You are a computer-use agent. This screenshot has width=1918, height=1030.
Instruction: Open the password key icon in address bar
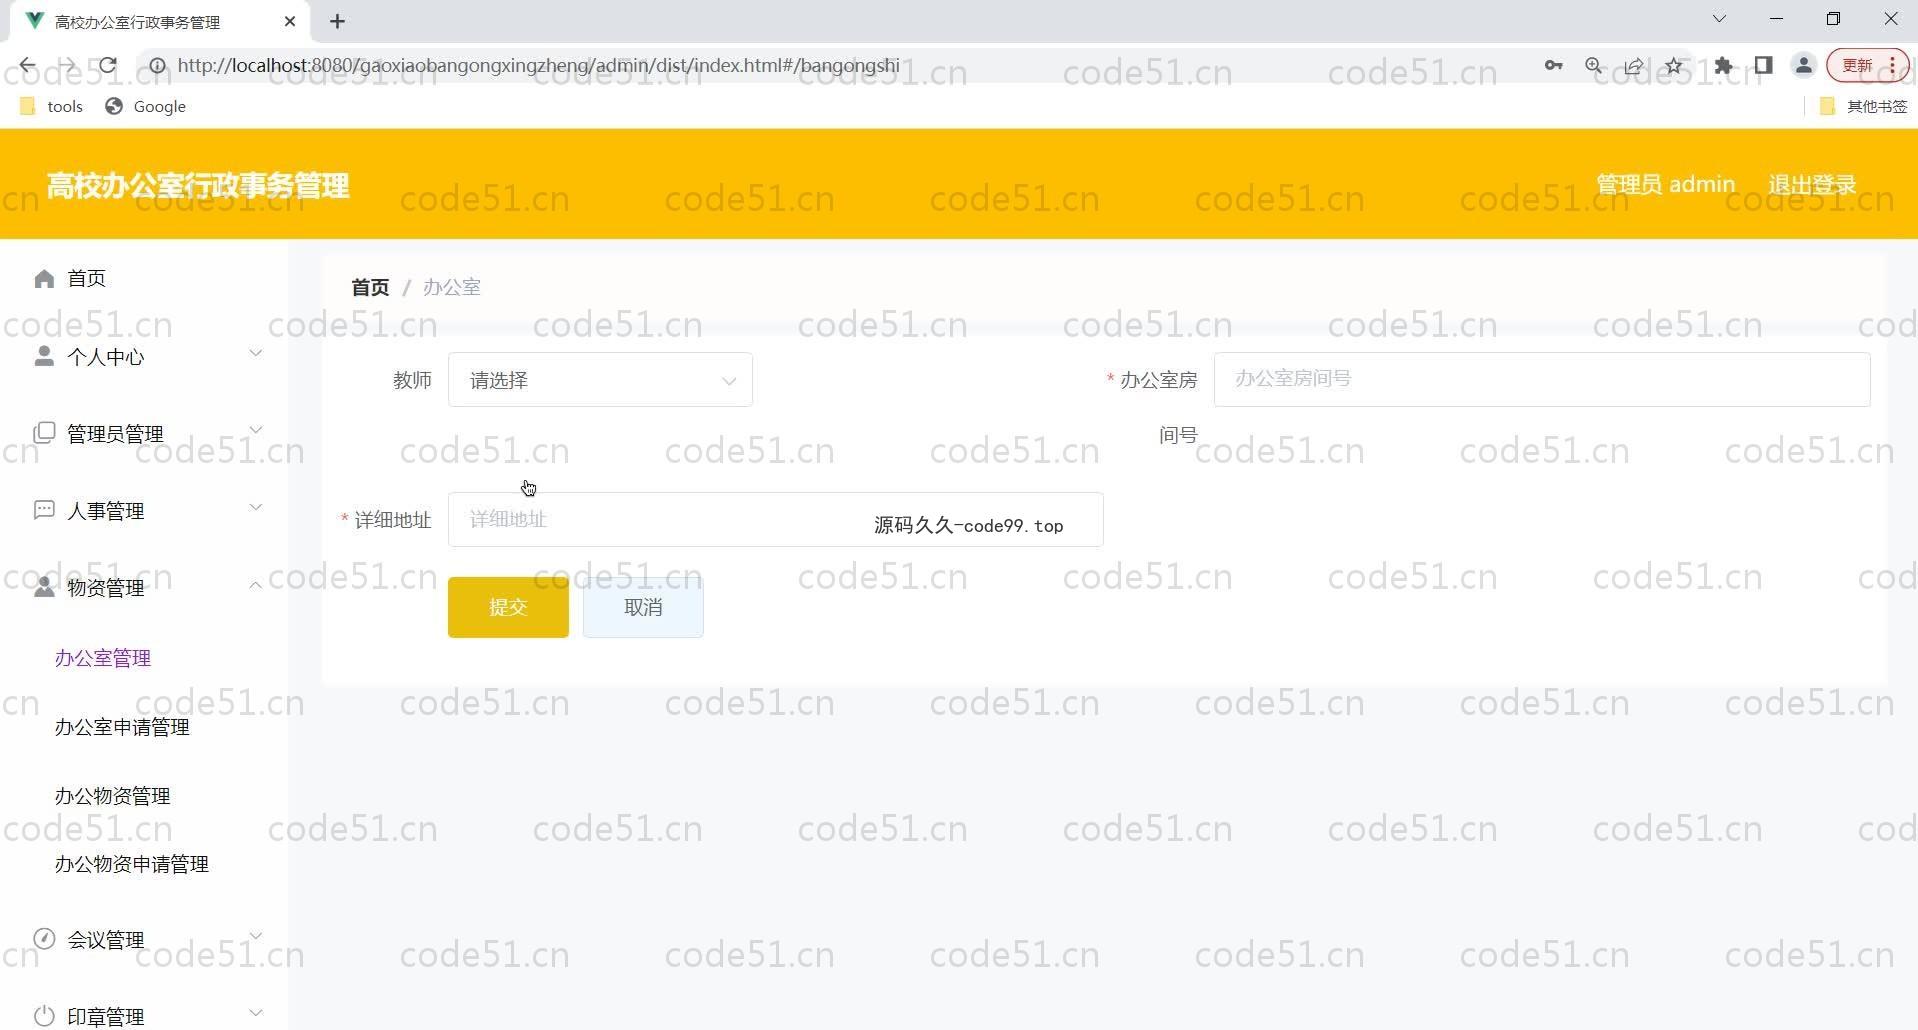pyautogui.click(x=1553, y=66)
